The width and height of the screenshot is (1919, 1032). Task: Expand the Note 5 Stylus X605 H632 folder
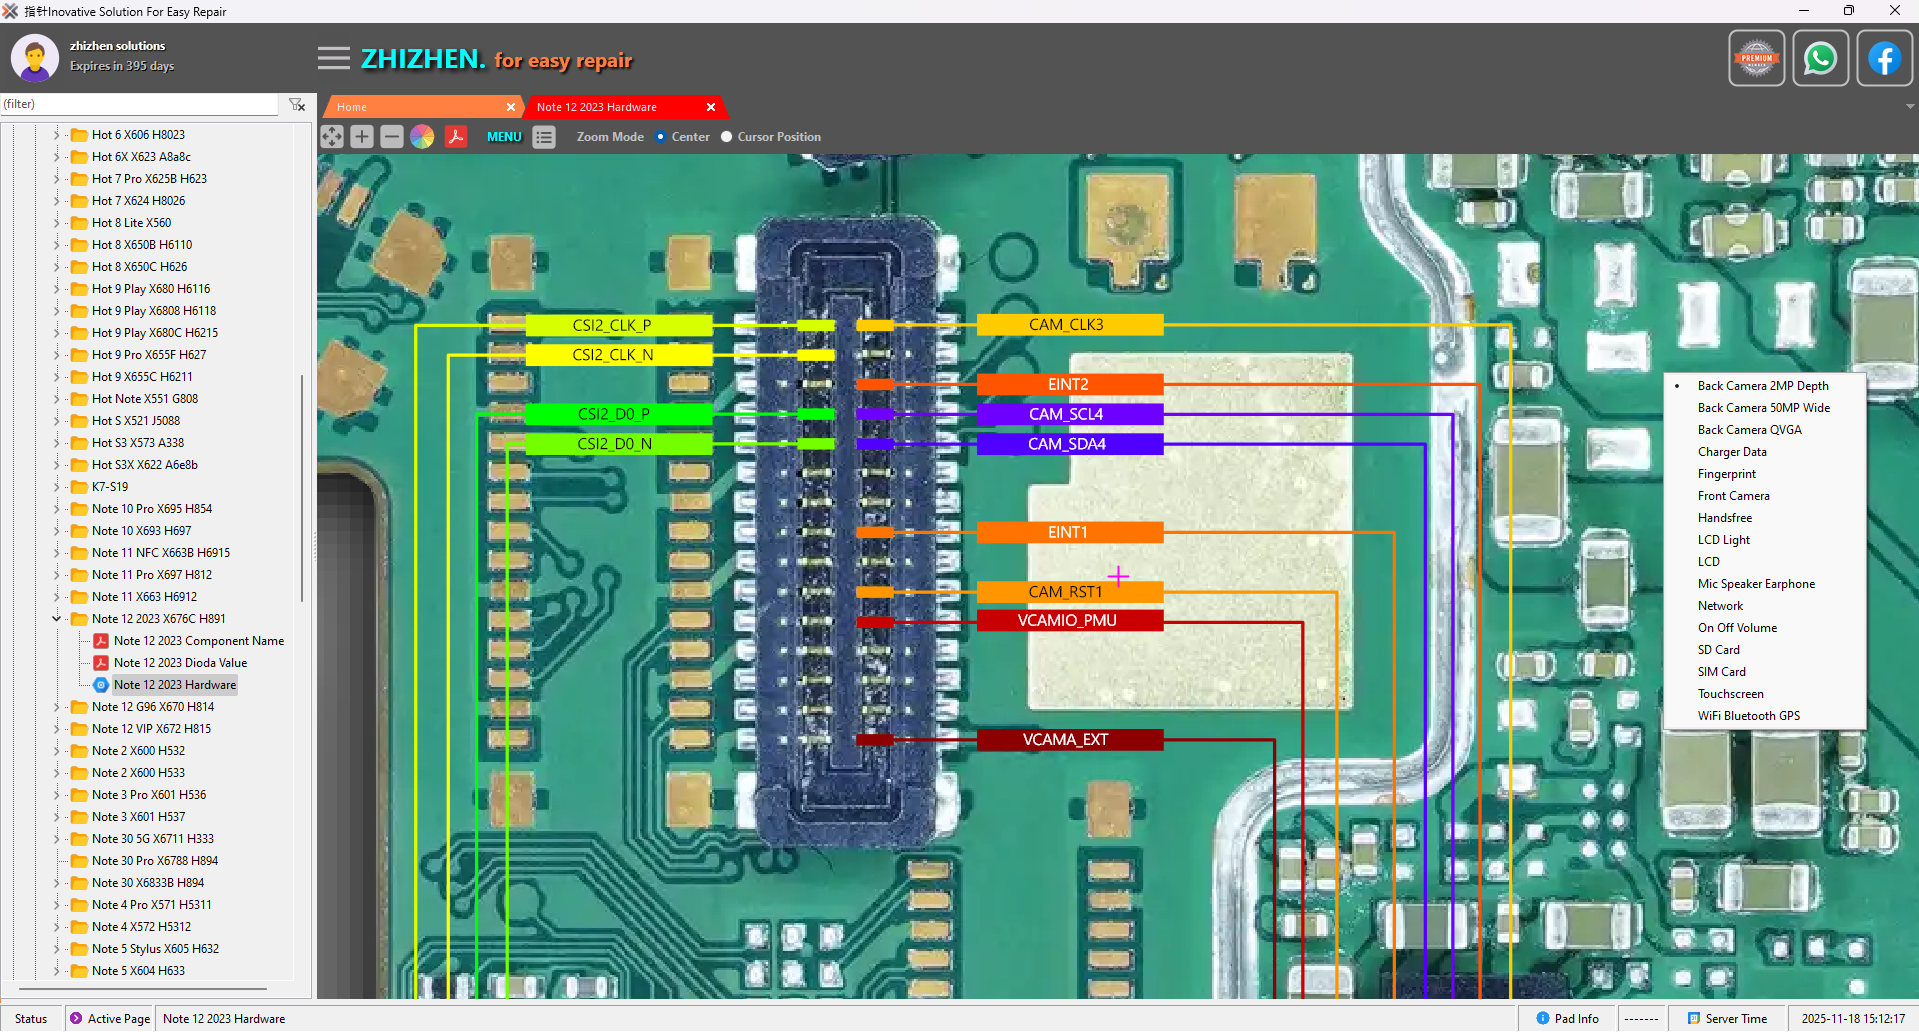56,949
